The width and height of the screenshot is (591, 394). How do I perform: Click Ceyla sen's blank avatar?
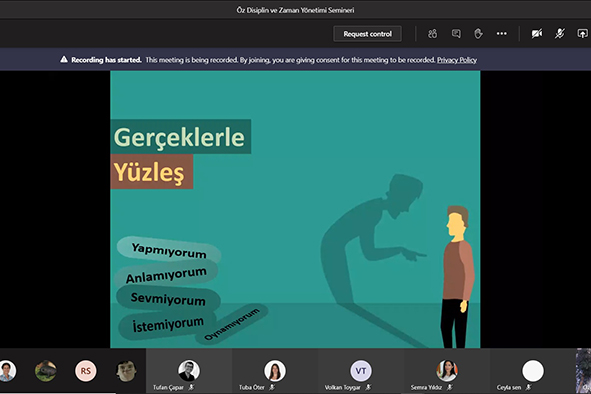pyautogui.click(x=533, y=371)
